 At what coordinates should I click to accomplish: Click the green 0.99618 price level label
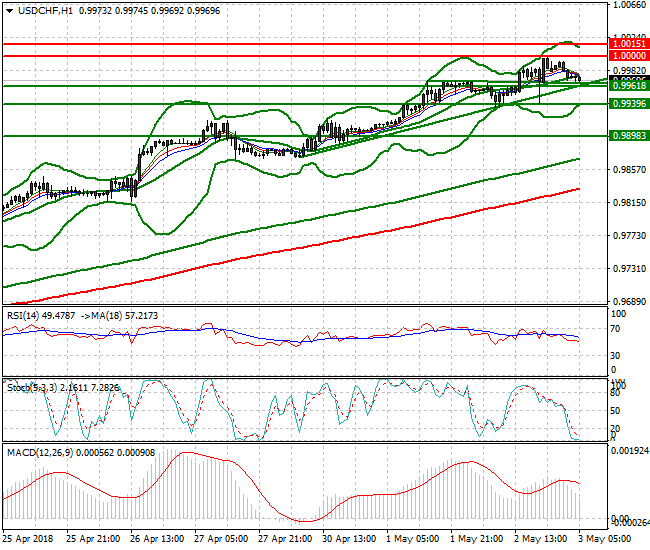[629, 86]
